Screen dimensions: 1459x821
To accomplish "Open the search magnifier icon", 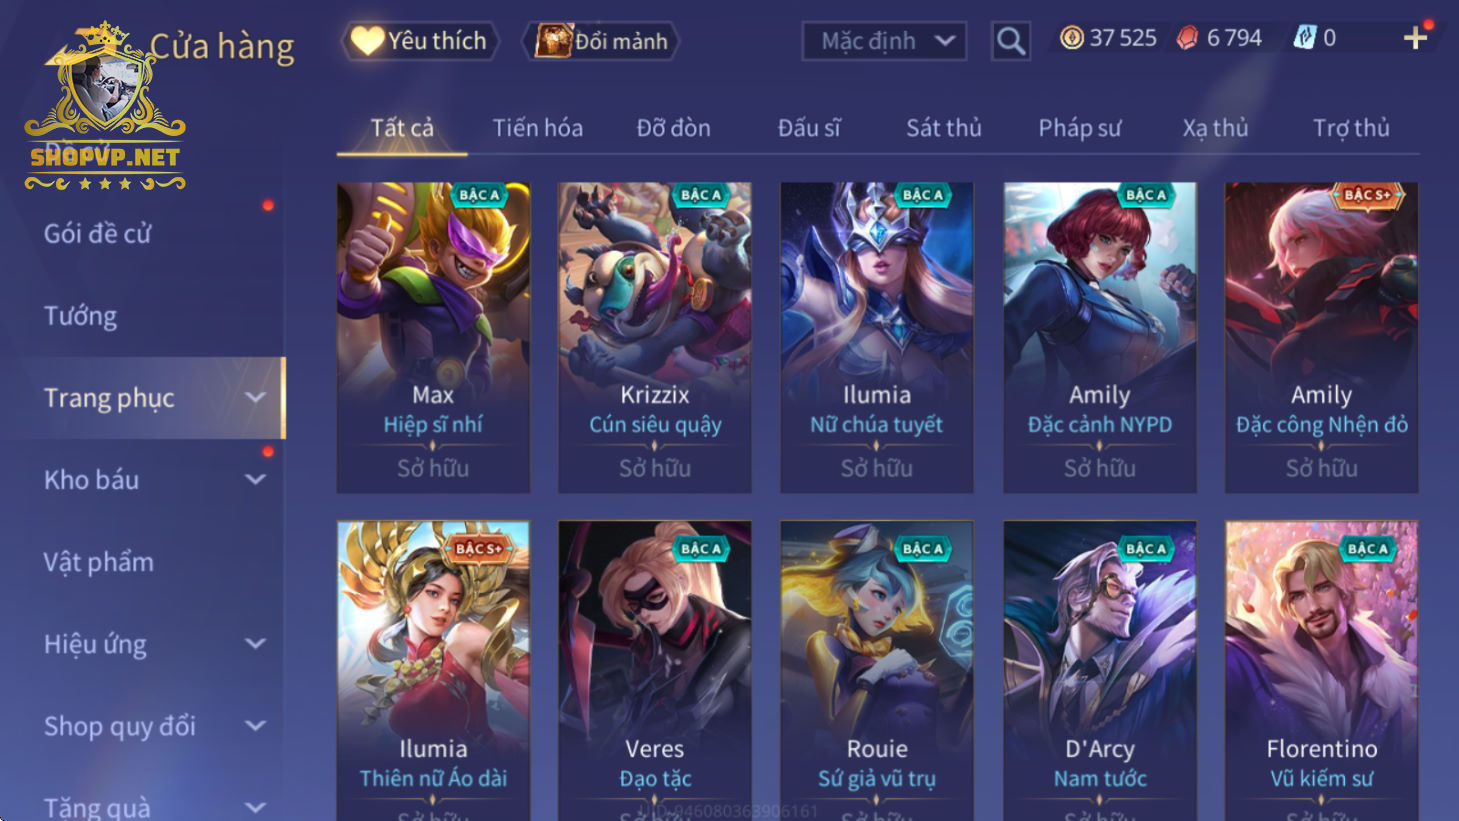I will pyautogui.click(x=1010, y=41).
